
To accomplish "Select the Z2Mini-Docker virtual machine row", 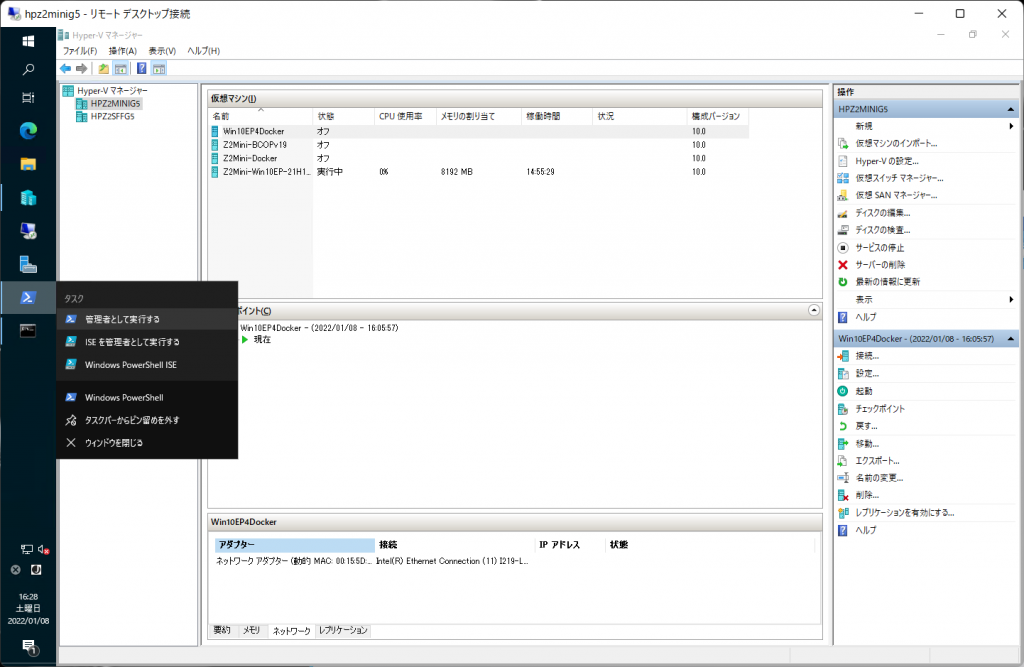I will (478, 158).
